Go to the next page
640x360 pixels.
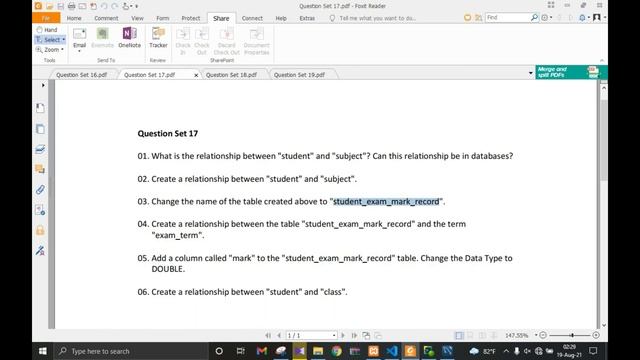pos(343,335)
